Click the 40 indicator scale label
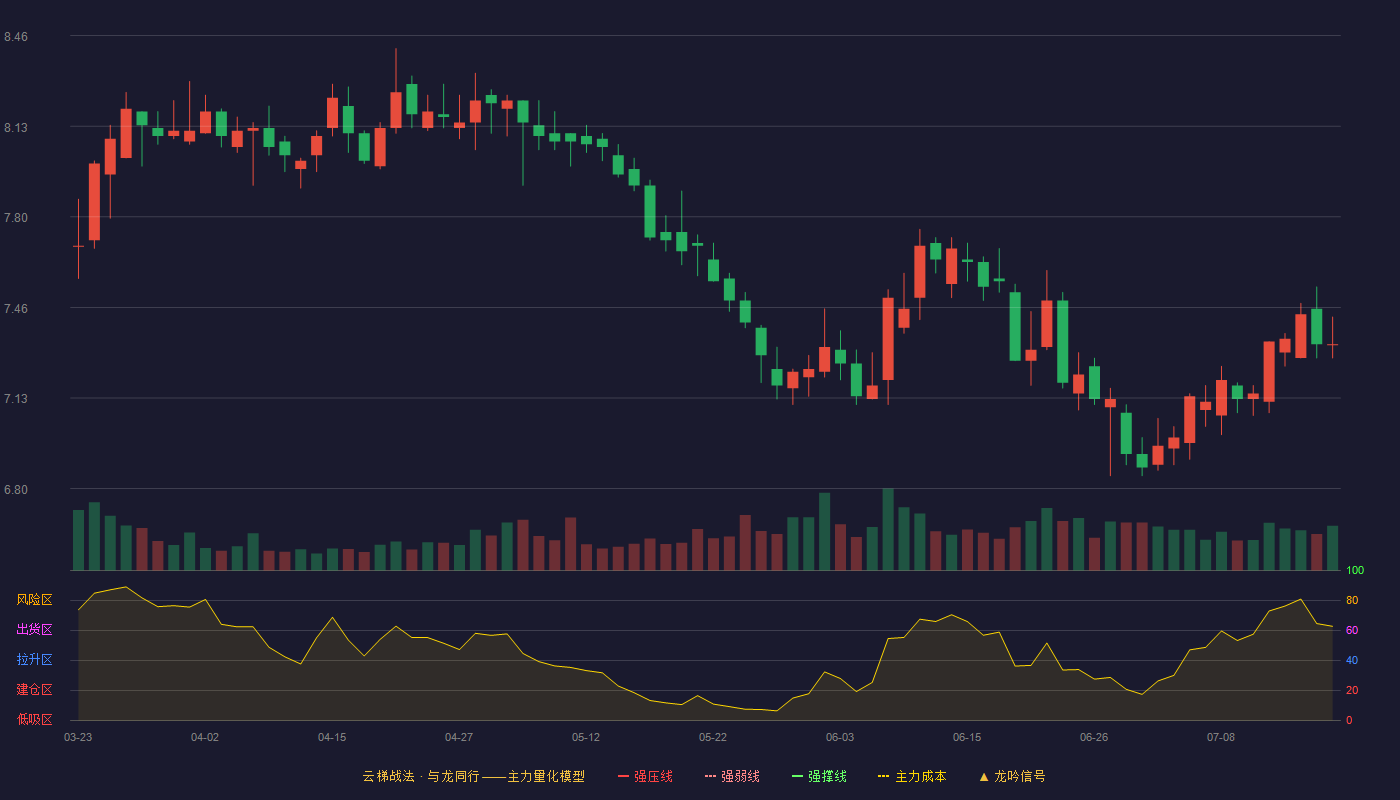 (x=1352, y=660)
